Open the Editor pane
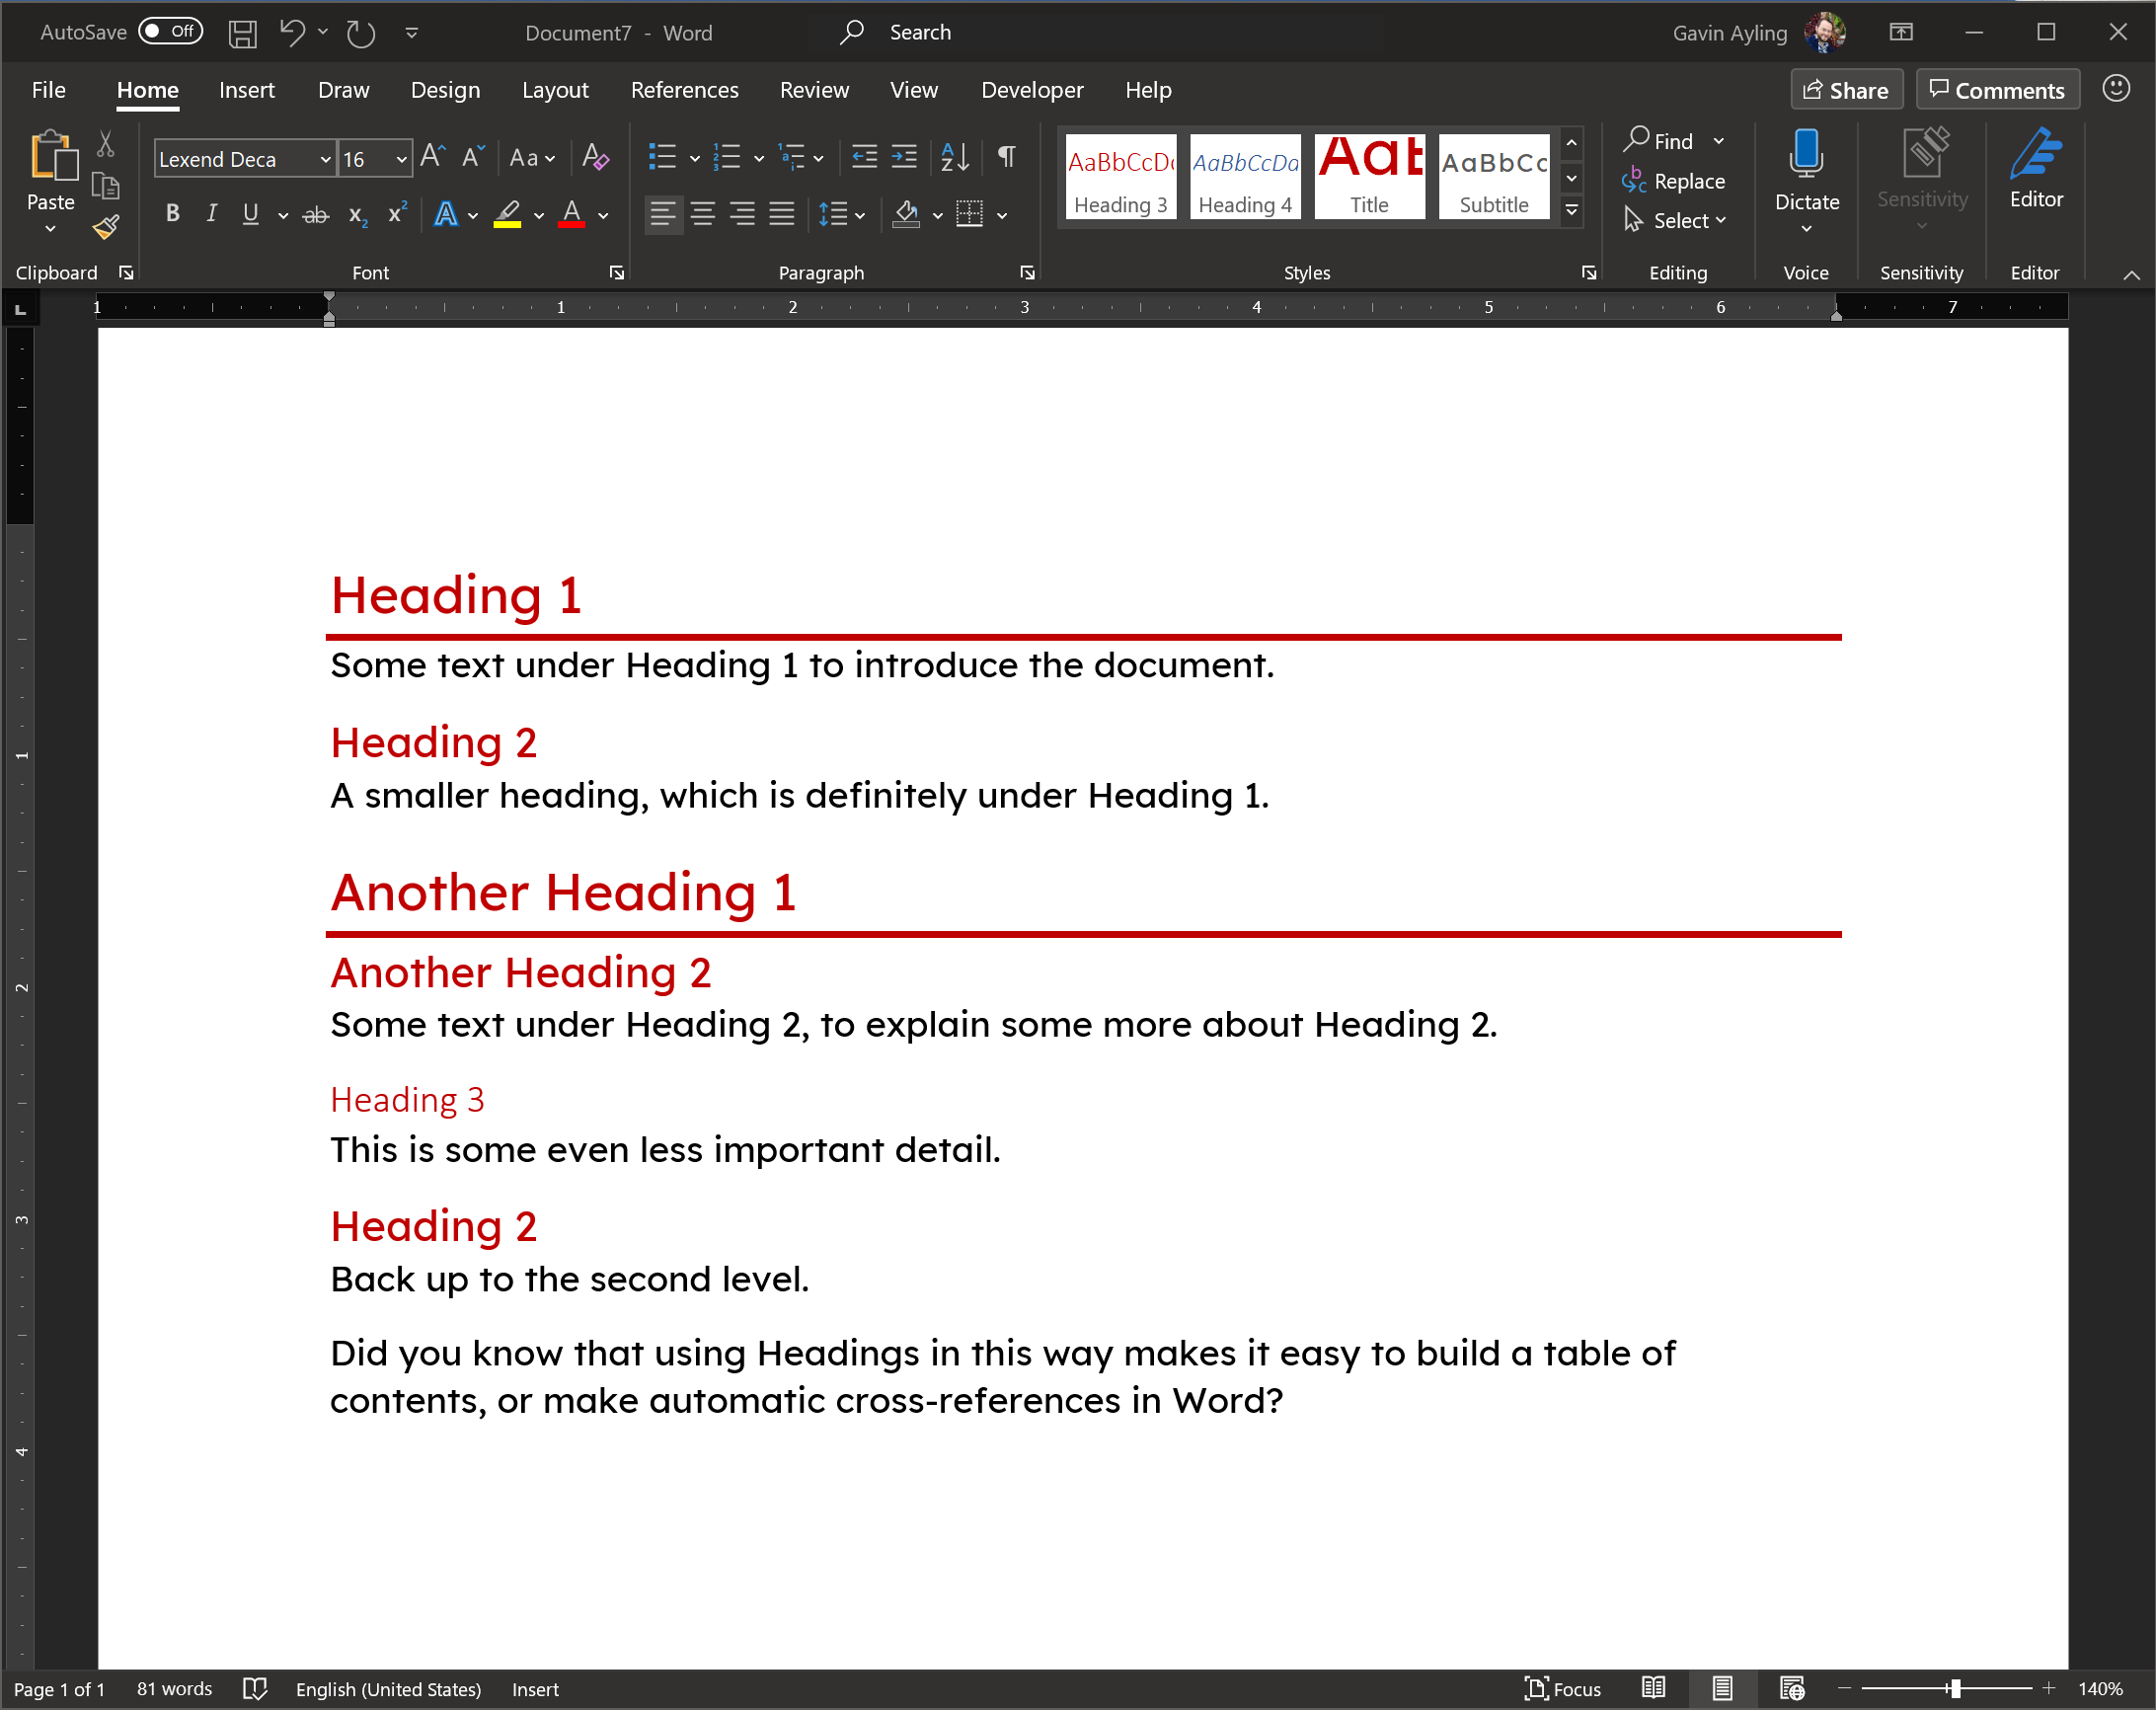The height and width of the screenshot is (1710, 2156). tap(2036, 170)
